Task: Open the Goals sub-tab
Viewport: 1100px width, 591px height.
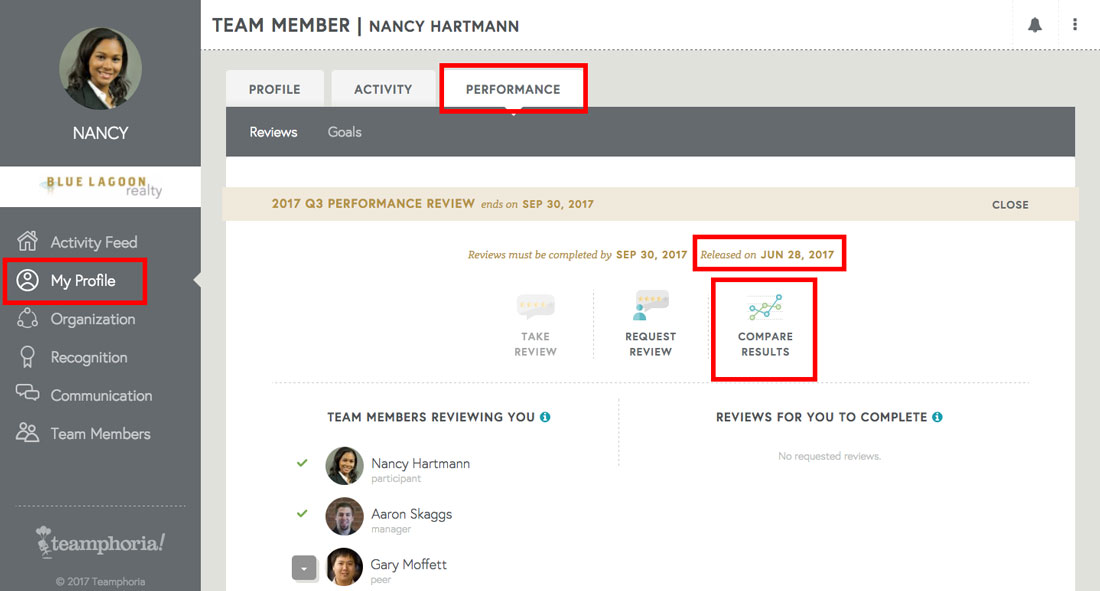Action: pyautogui.click(x=344, y=131)
